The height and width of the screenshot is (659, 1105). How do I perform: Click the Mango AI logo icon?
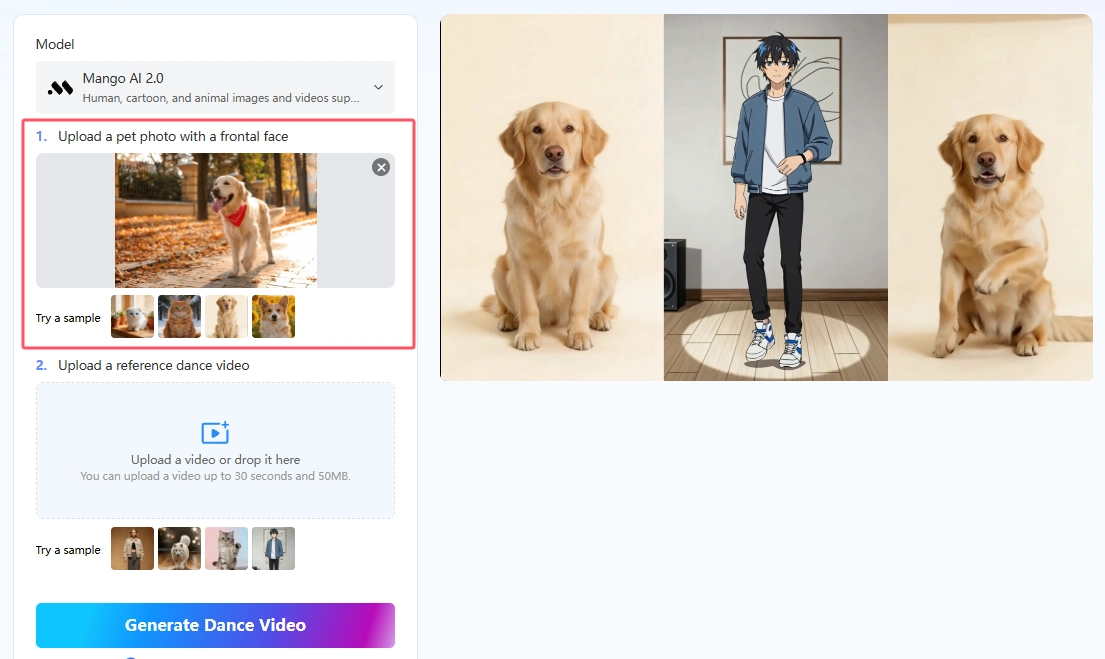pos(60,87)
